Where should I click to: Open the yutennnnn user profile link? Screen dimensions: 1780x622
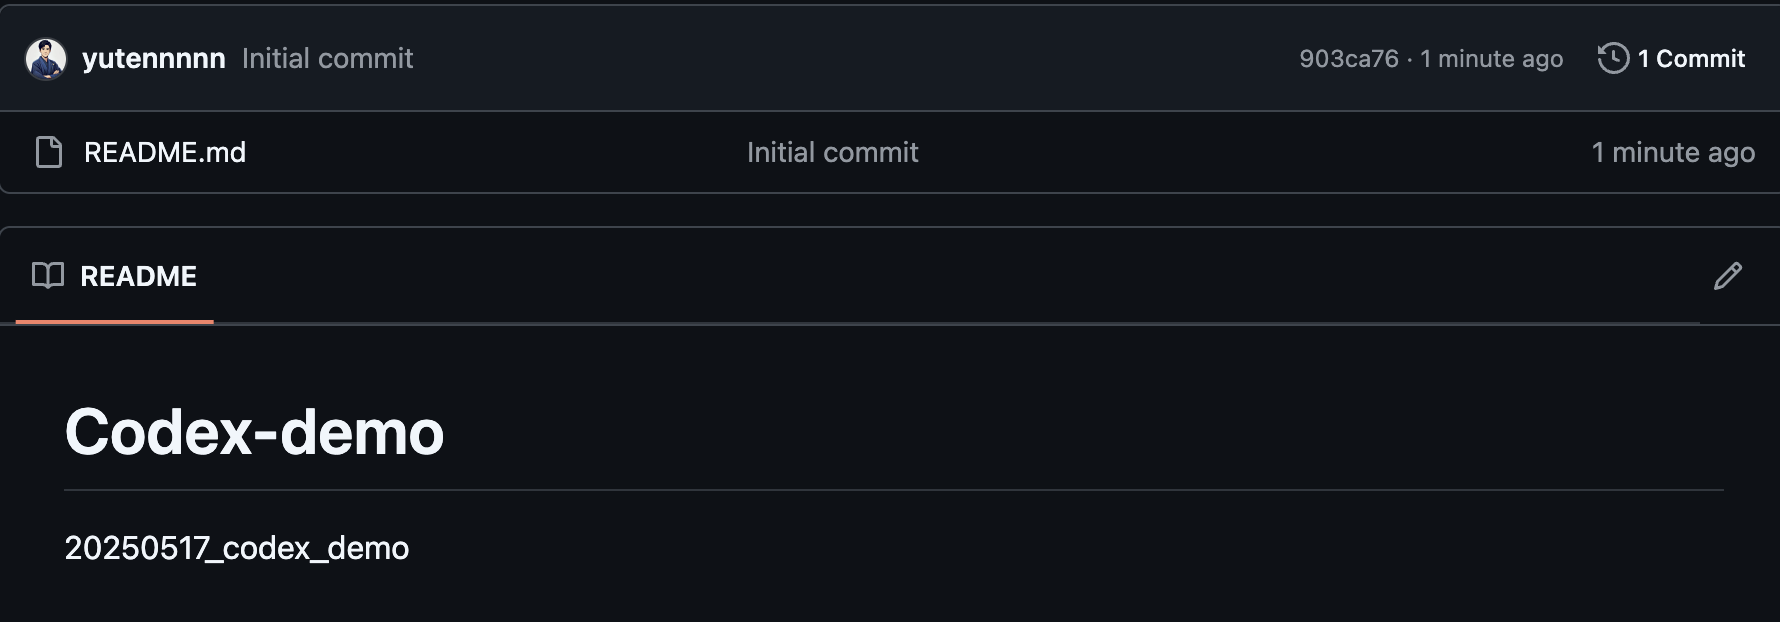tap(154, 59)
